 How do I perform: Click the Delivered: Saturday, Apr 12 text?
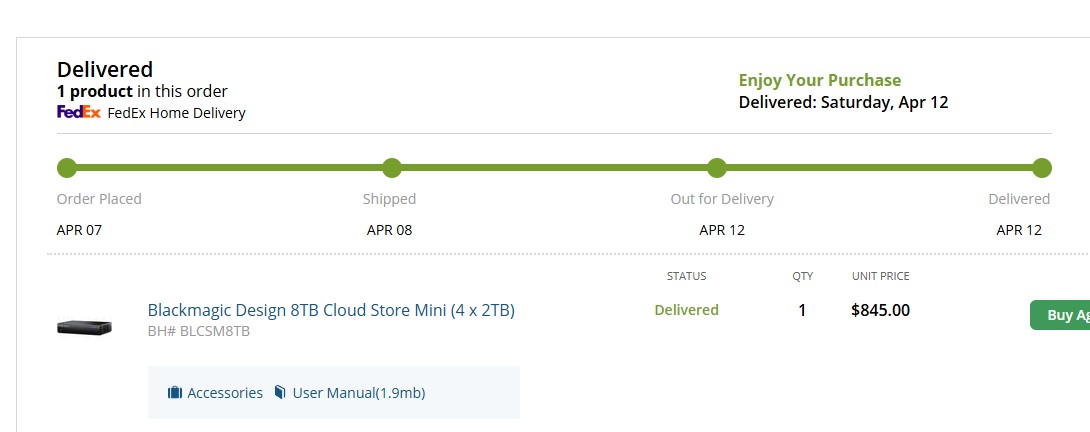click(843, 102)
